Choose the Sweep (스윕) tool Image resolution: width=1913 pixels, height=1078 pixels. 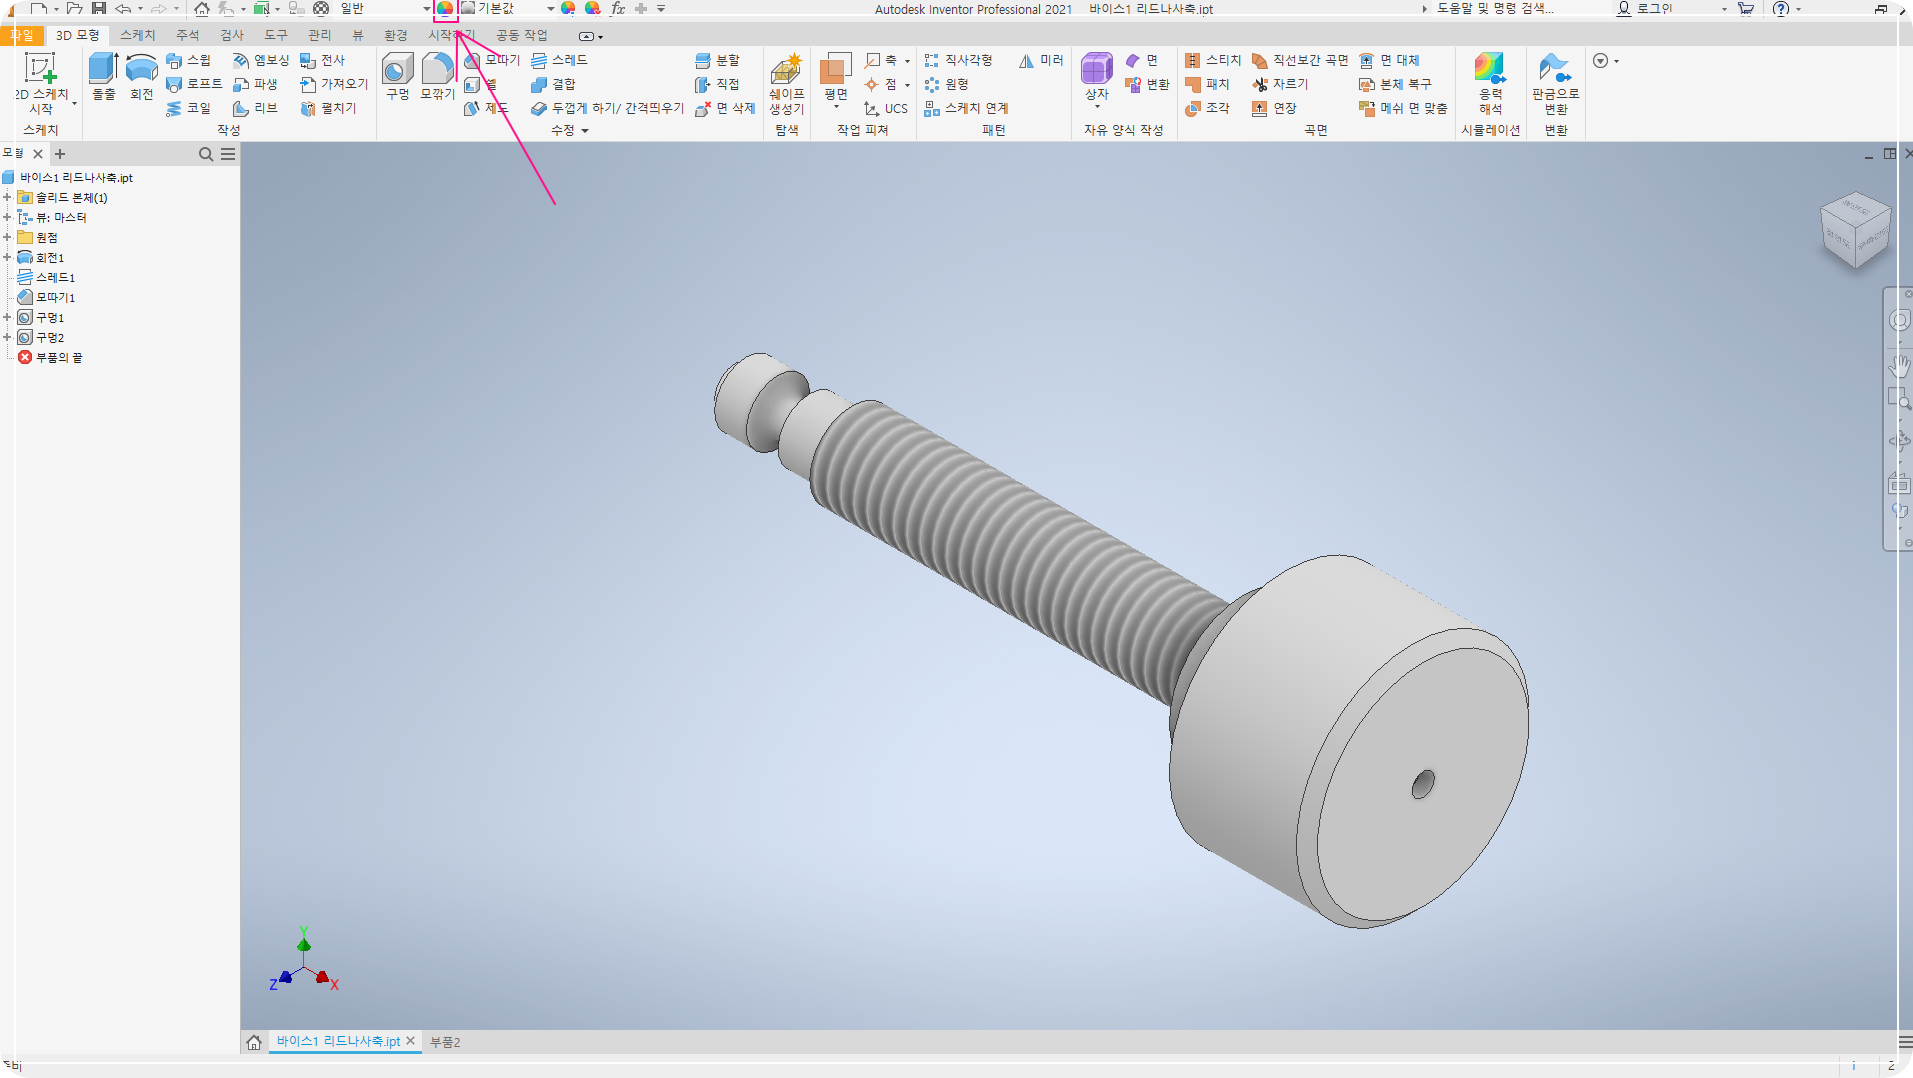188,60
